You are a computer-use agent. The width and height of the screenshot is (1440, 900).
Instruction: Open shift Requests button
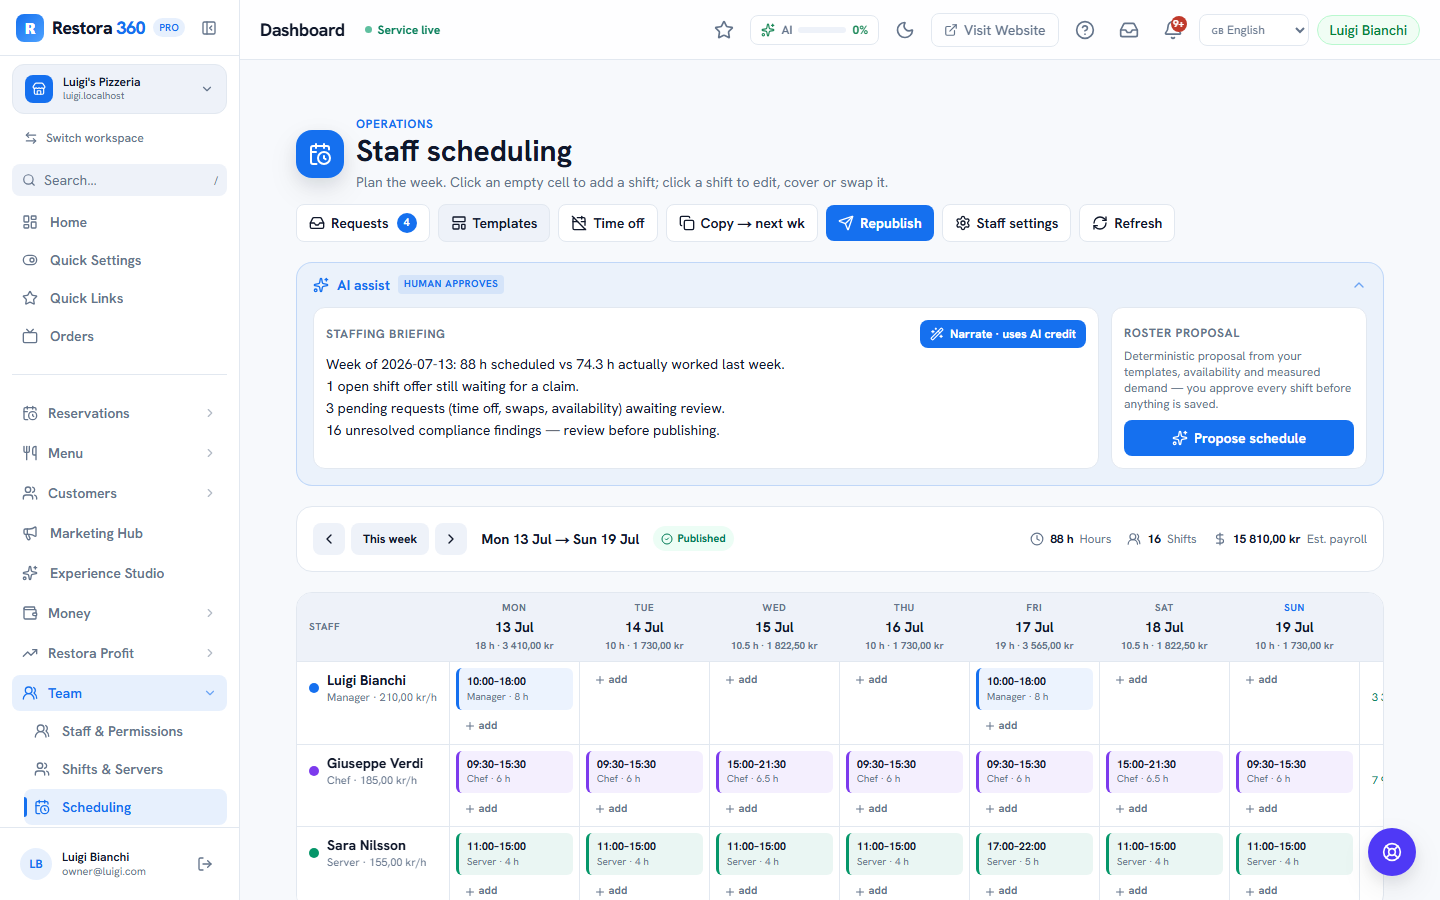[363, 223]
